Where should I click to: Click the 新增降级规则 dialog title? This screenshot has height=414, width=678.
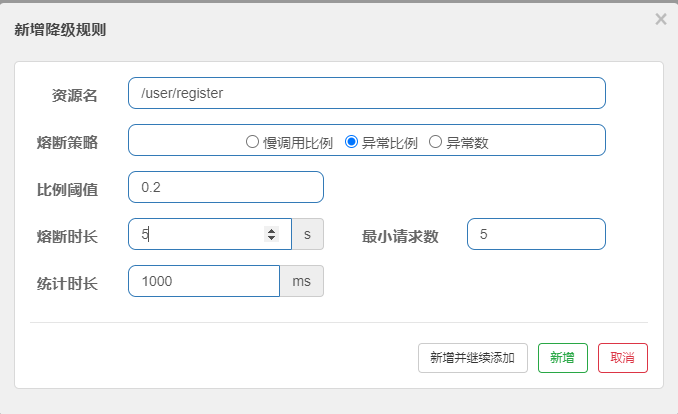pos(60,30)
